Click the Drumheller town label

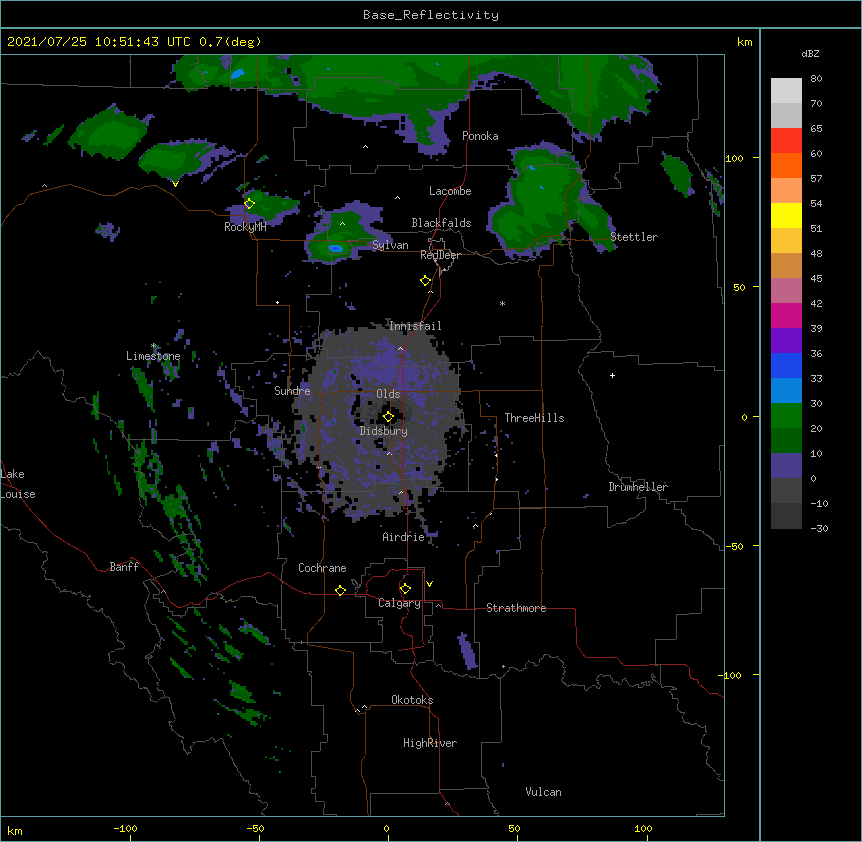click(x=638, y=487)
